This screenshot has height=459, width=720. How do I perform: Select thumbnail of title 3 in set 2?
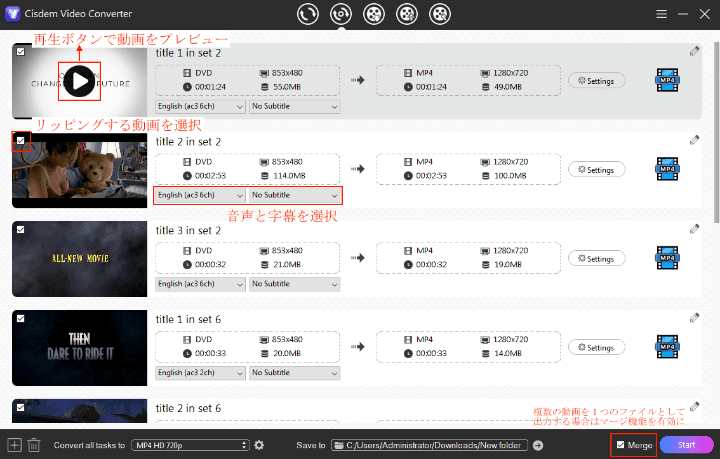tap(79, 259)
